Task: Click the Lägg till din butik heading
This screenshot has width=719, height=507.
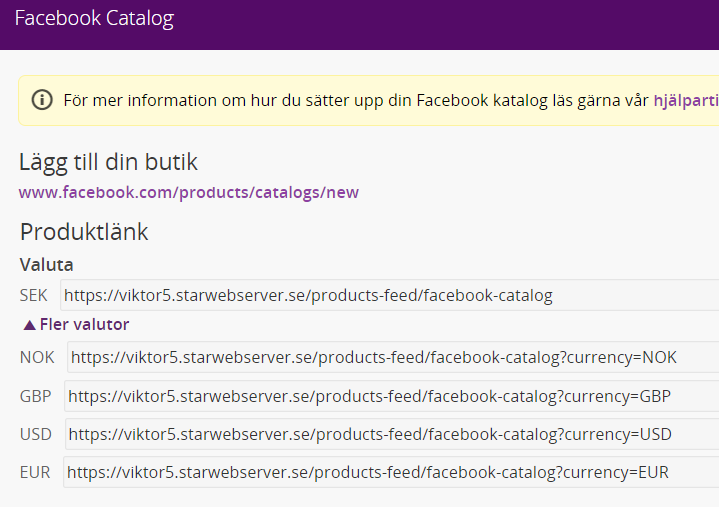Action: click(108, 162)
